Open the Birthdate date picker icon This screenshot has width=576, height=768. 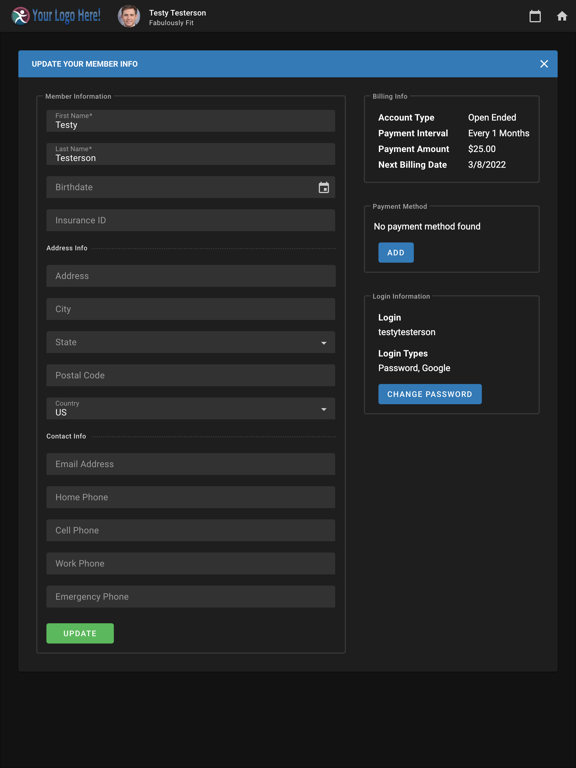coord(324,187)
